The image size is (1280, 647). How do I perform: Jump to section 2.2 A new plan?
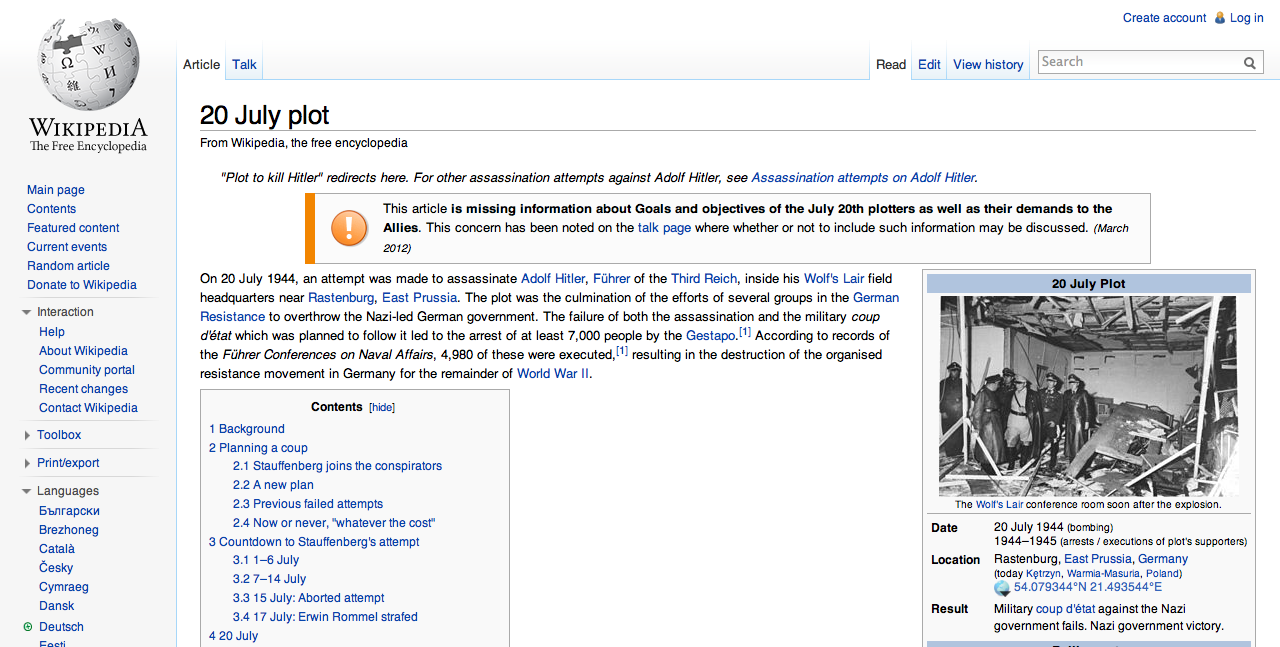[273, 485]
